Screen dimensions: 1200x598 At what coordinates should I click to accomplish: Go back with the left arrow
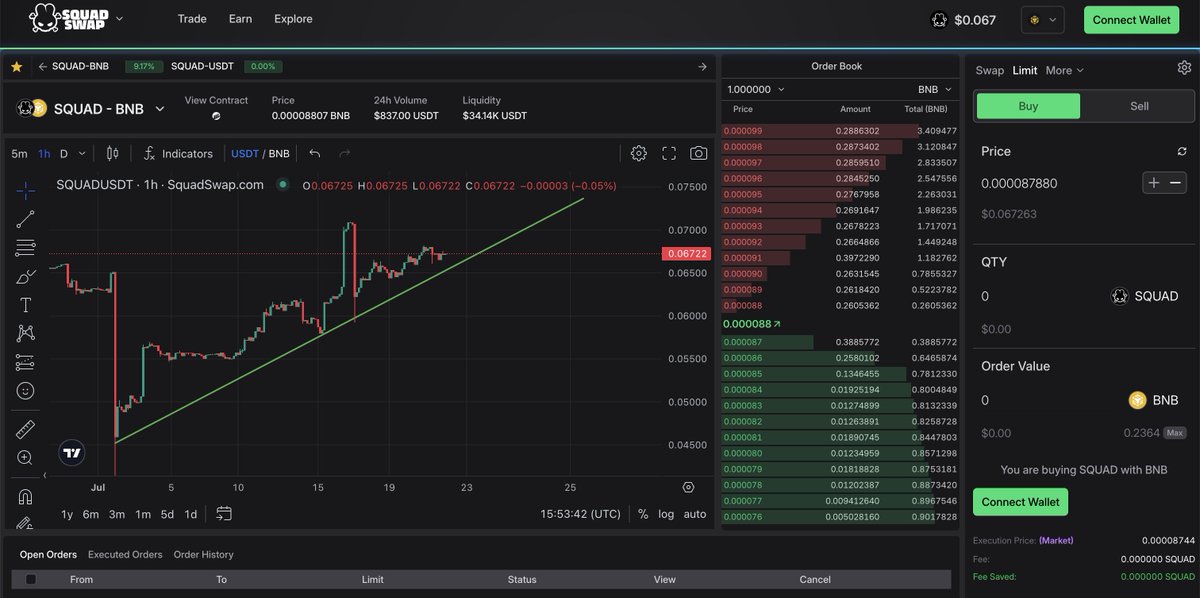pyautogui.click(x=43, y=67)
